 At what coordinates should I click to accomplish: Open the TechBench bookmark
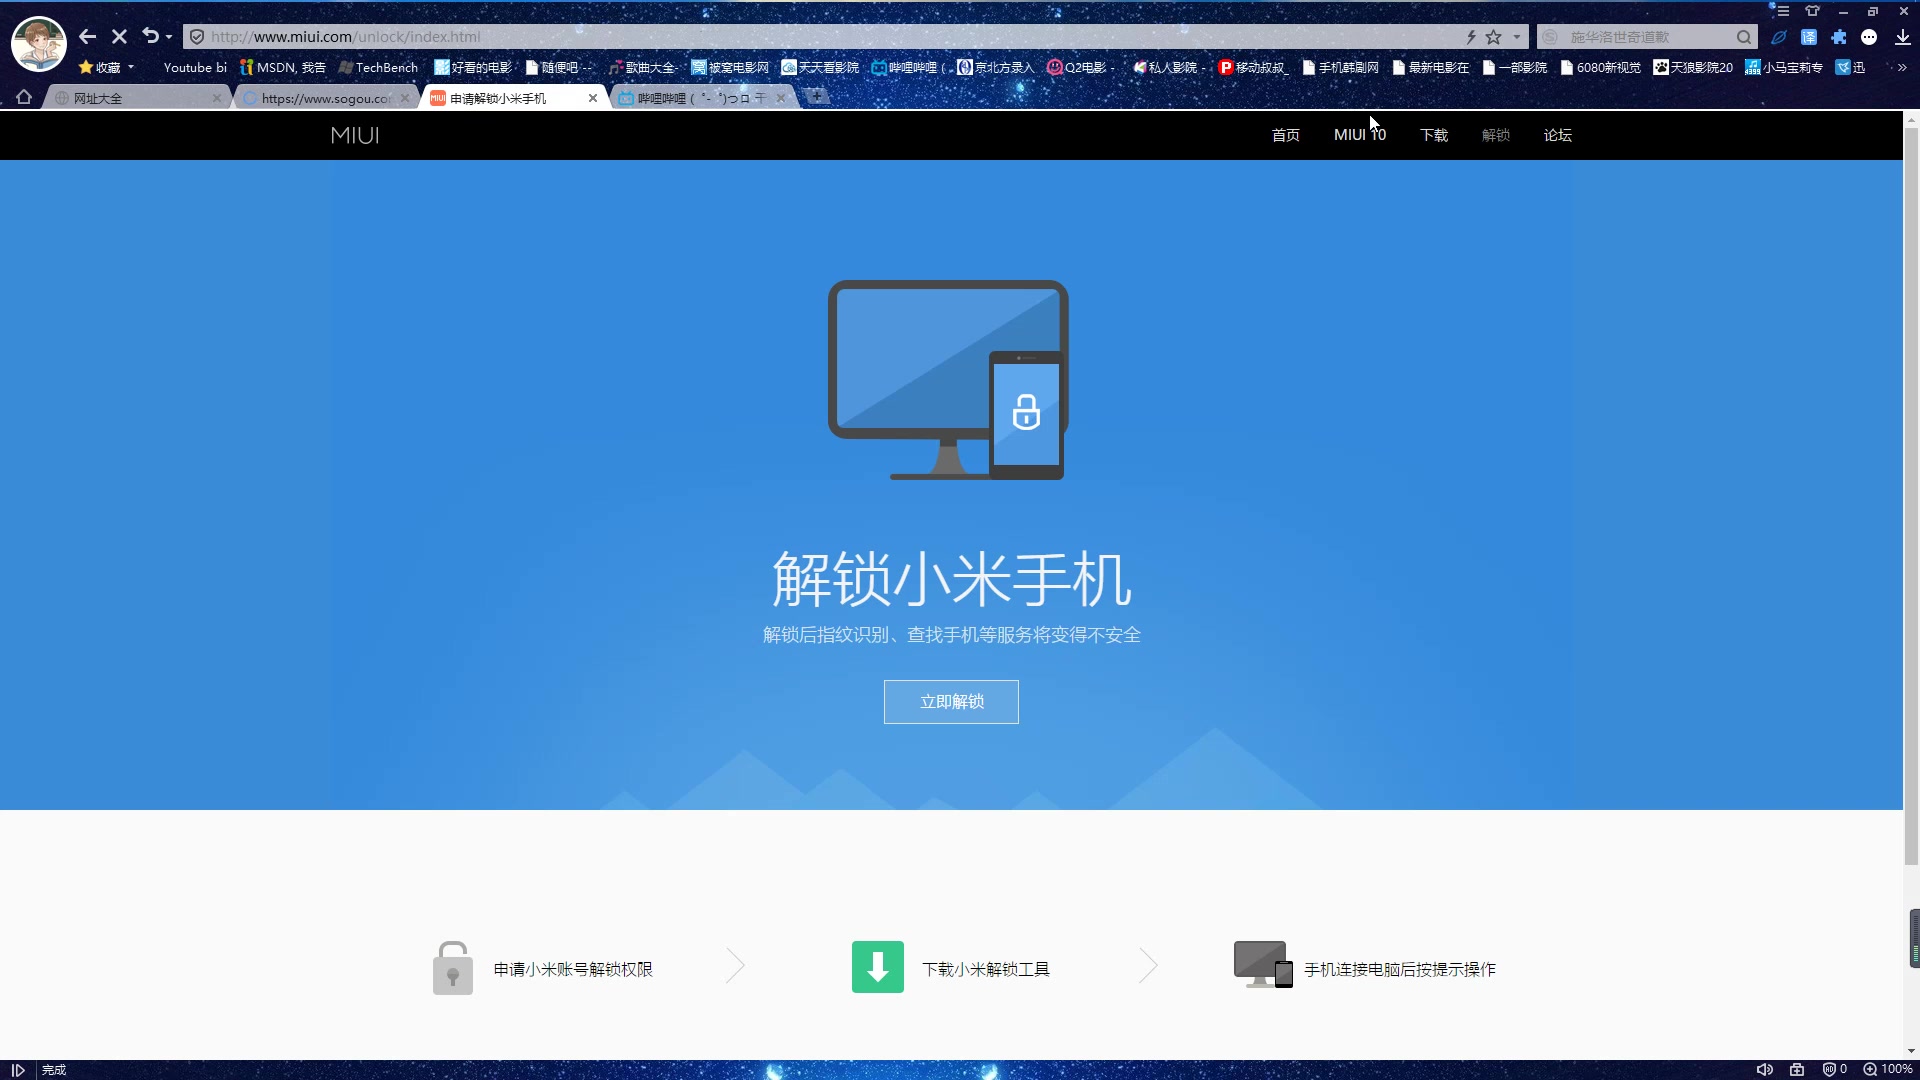pos(378,67)
